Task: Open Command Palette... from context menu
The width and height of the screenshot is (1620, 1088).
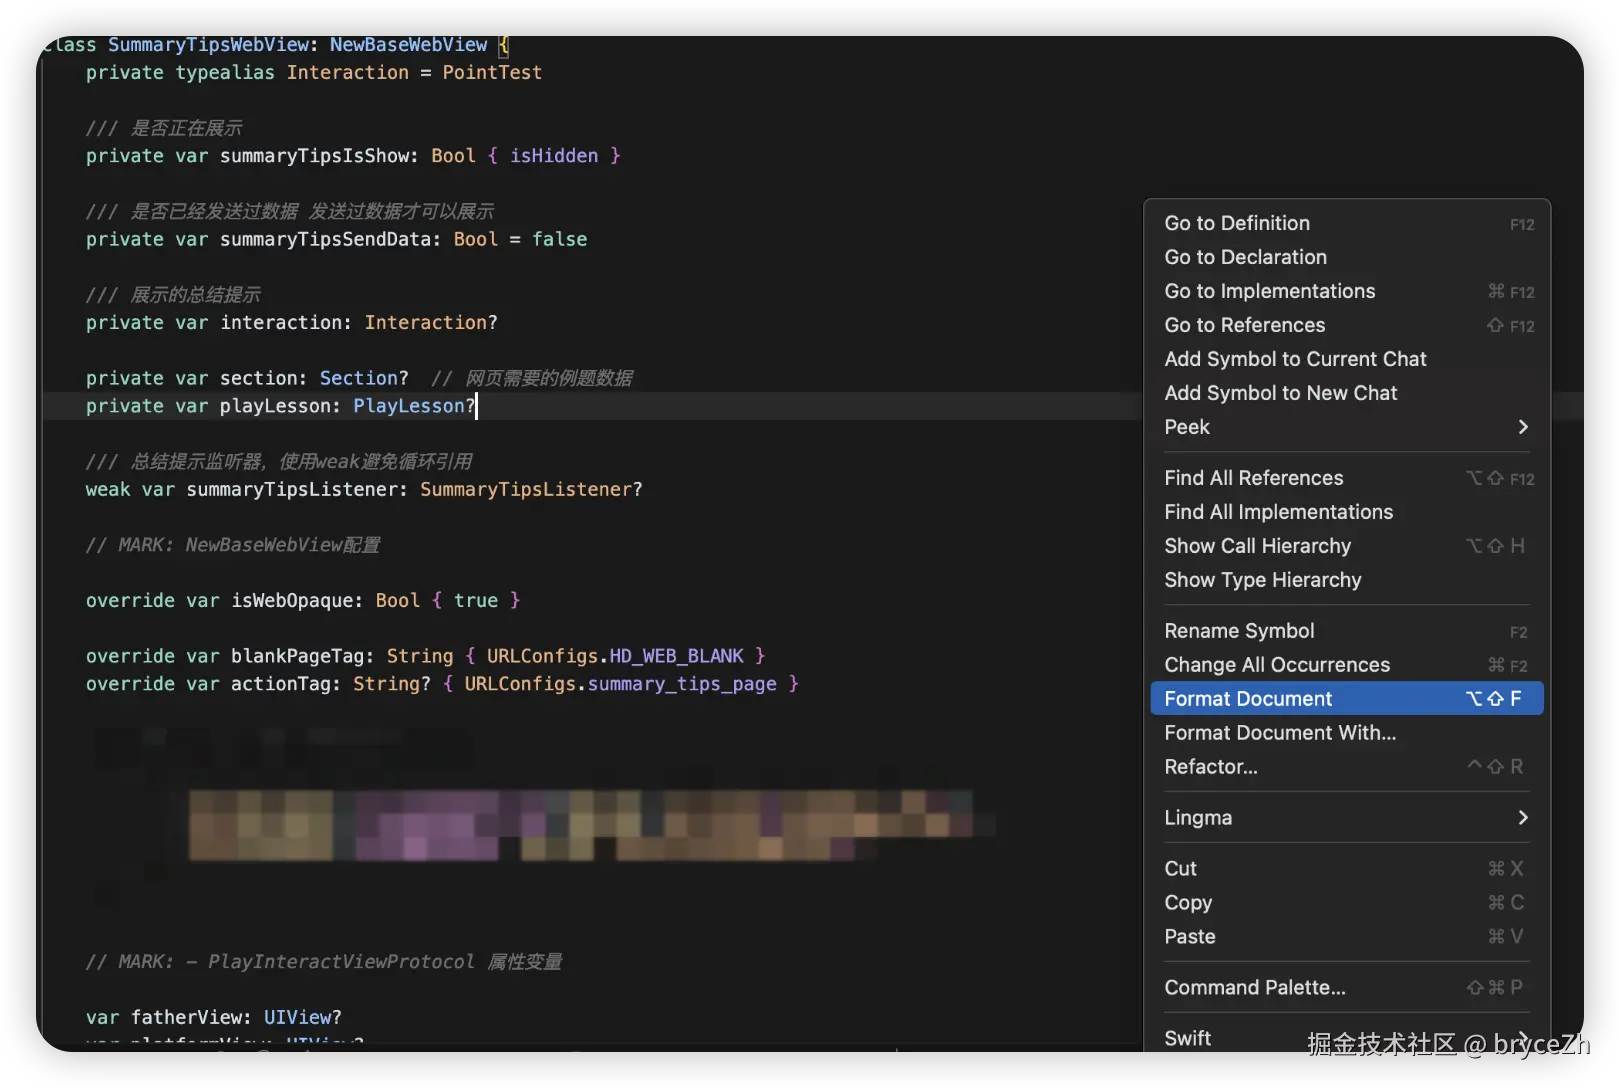Action: 1254,988
